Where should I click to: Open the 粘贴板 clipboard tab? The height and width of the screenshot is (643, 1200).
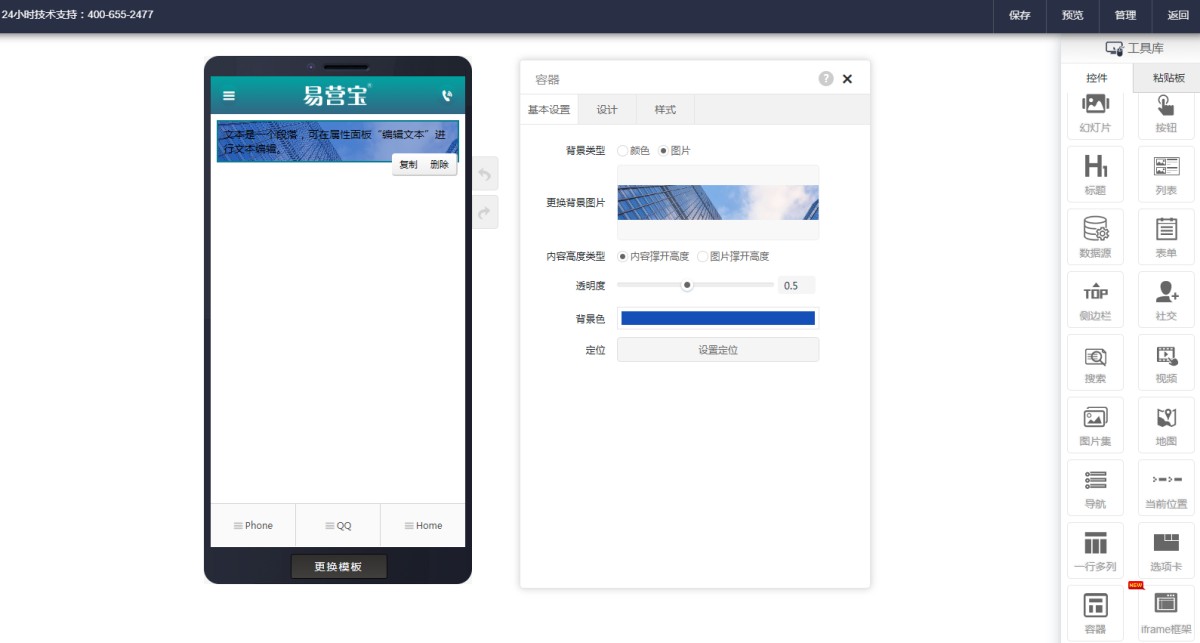(1168, 77)
